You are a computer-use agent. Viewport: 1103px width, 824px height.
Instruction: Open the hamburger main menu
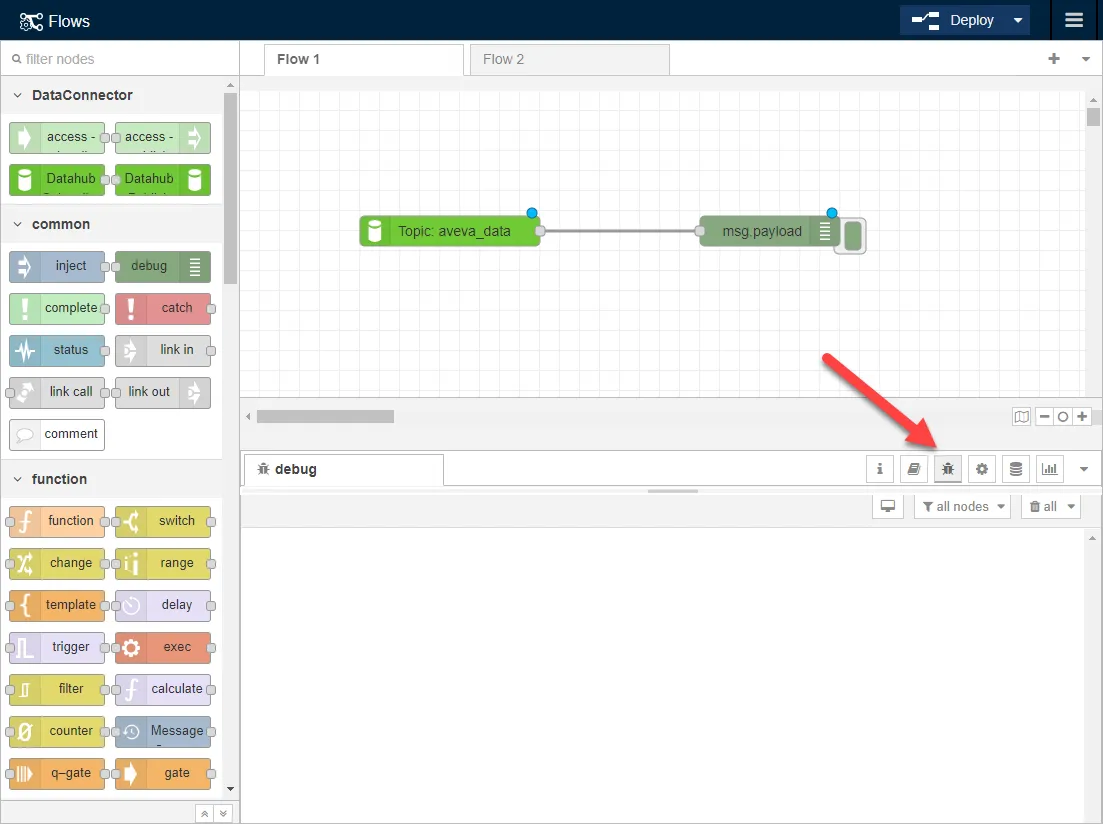click(1073, 20)
